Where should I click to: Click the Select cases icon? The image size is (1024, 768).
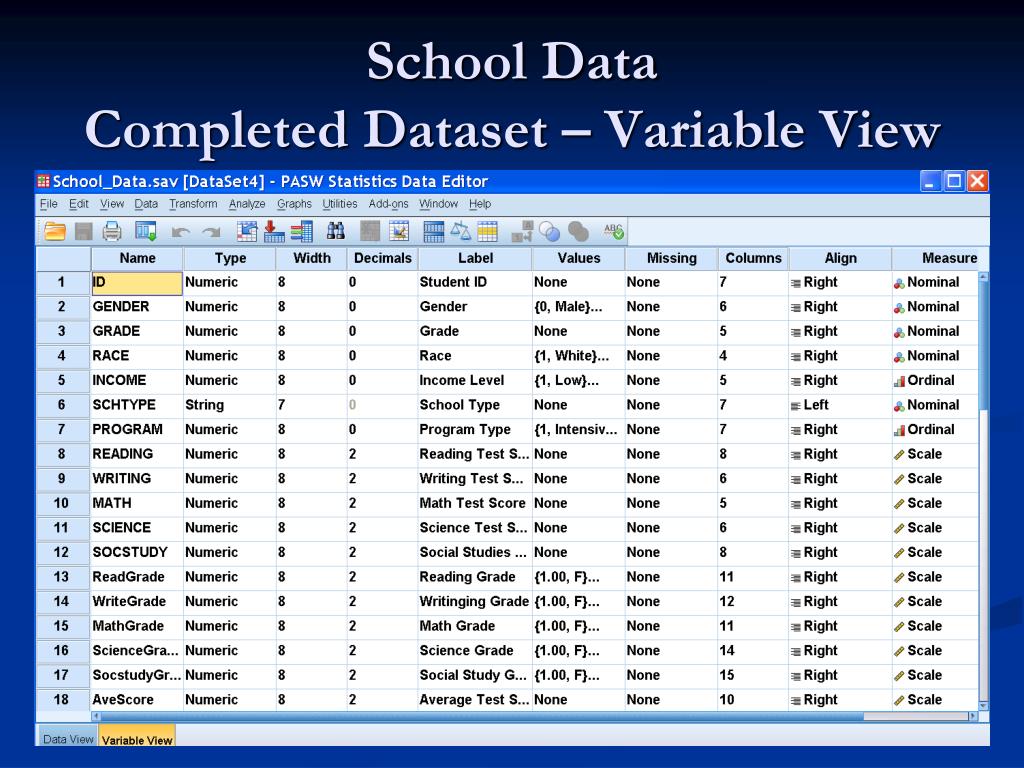[x=487, y=231]
